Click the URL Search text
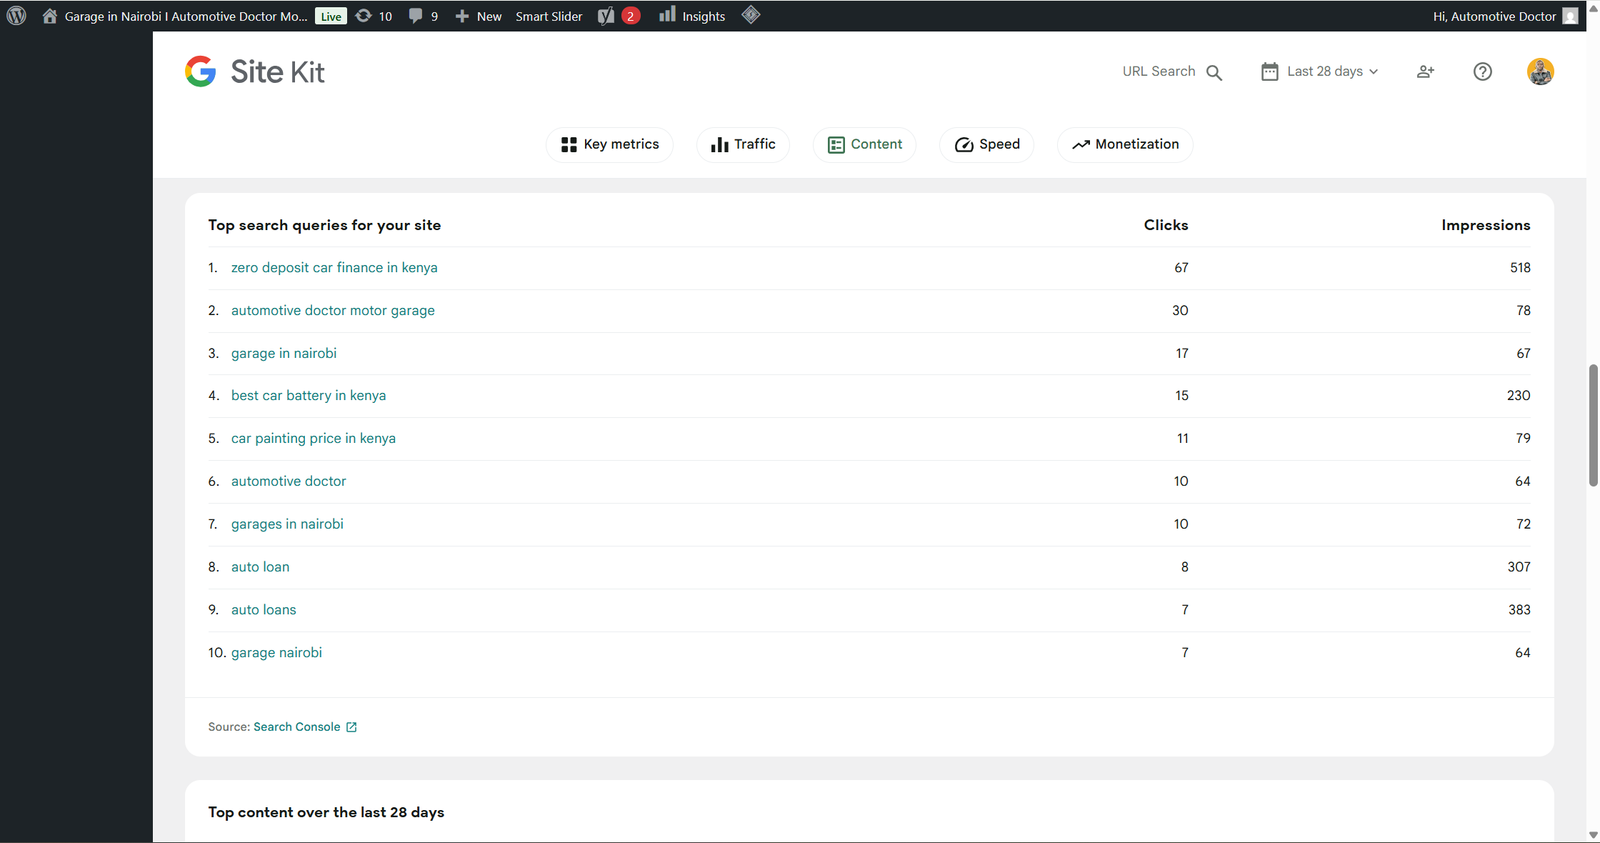The width and height of the screenshot is (1600, 843). point(1158,71)
